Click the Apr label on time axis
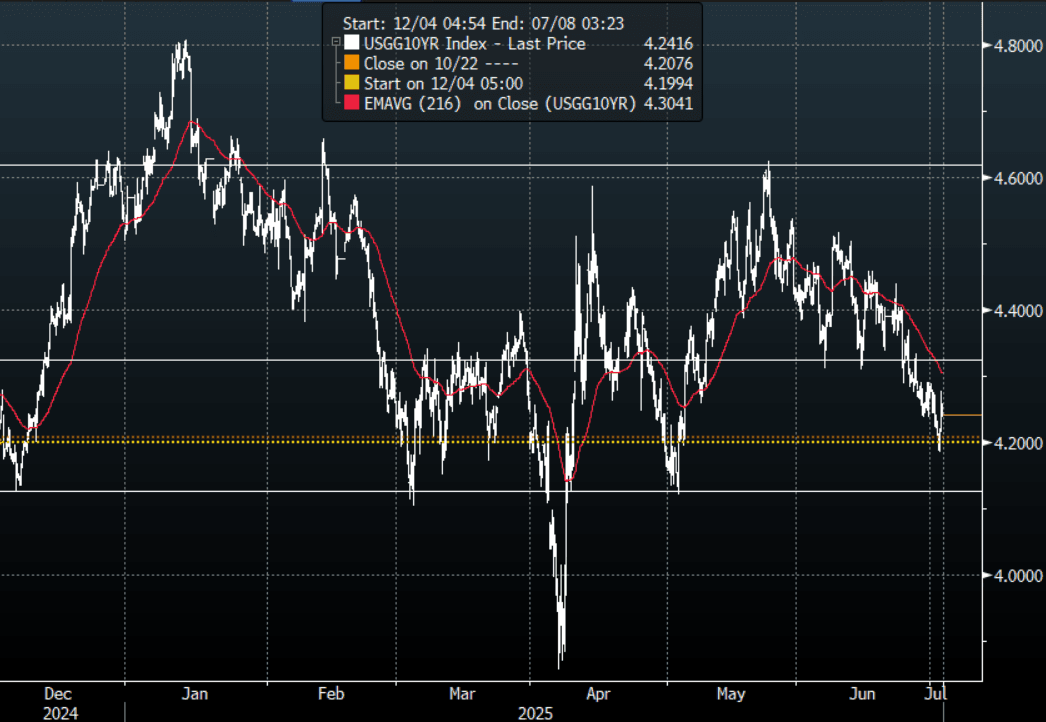1046x722 pixels. (597, 694)
